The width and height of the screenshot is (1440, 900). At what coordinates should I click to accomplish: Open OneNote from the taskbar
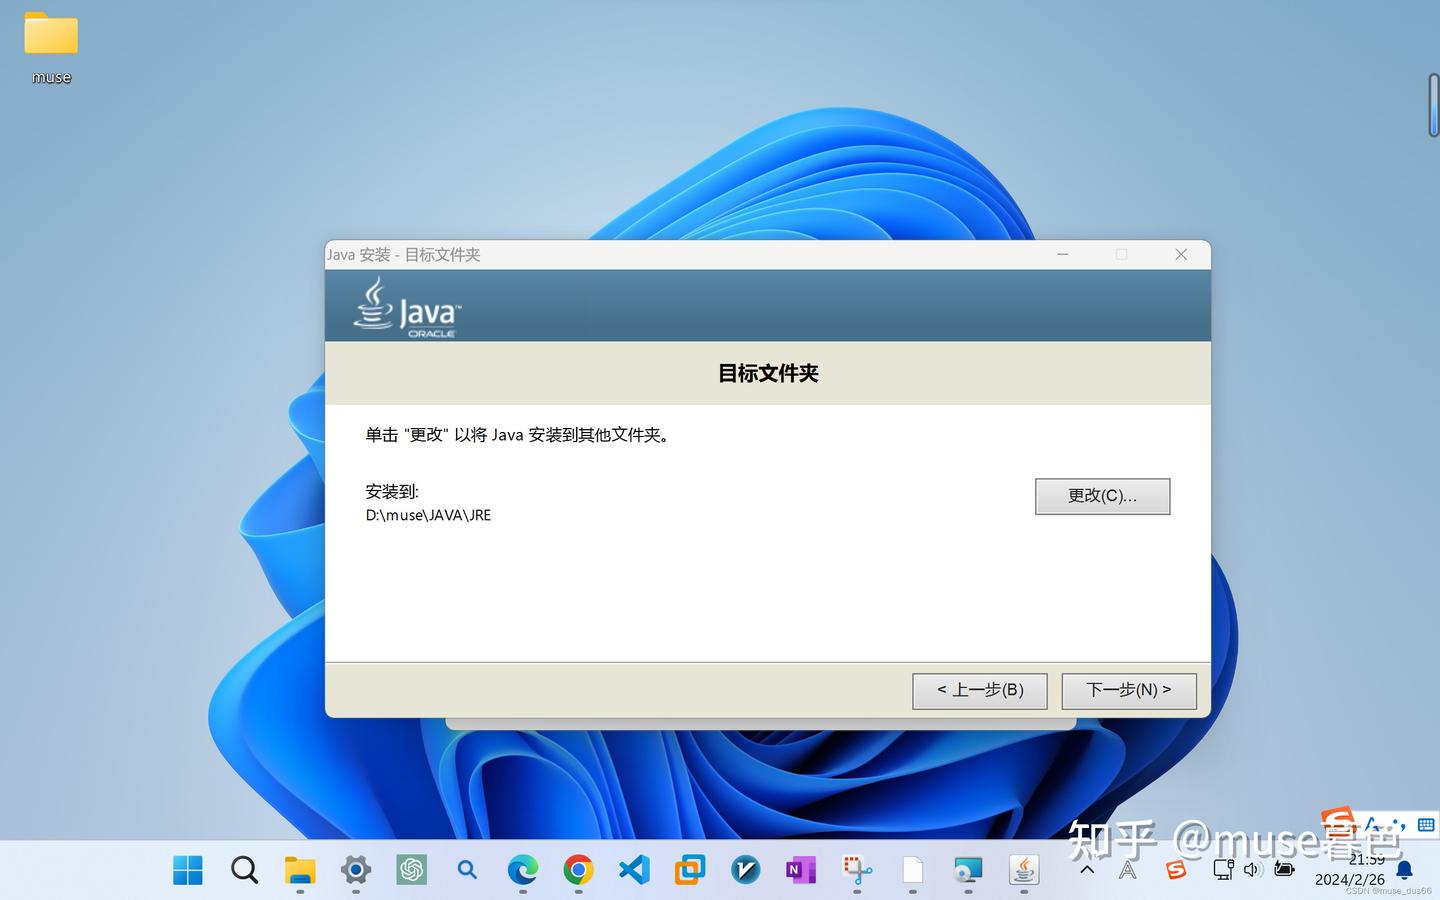[800, 871]
